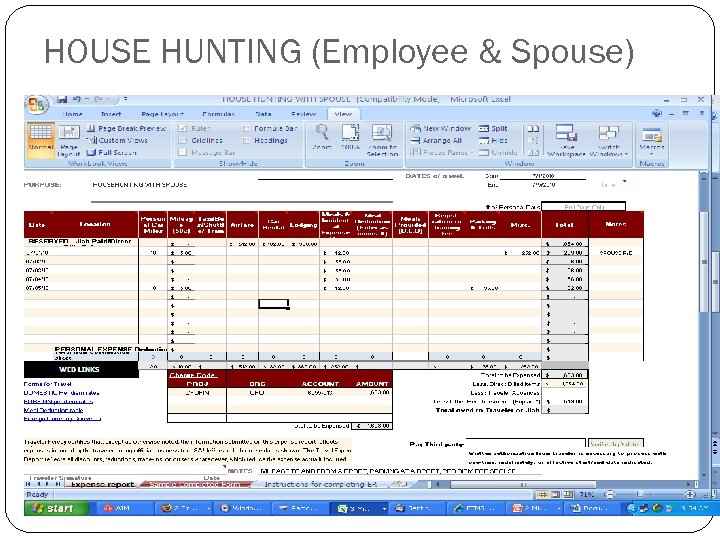Click the horizontal scrollbar
Screen dimensions: 720x540
523,484
